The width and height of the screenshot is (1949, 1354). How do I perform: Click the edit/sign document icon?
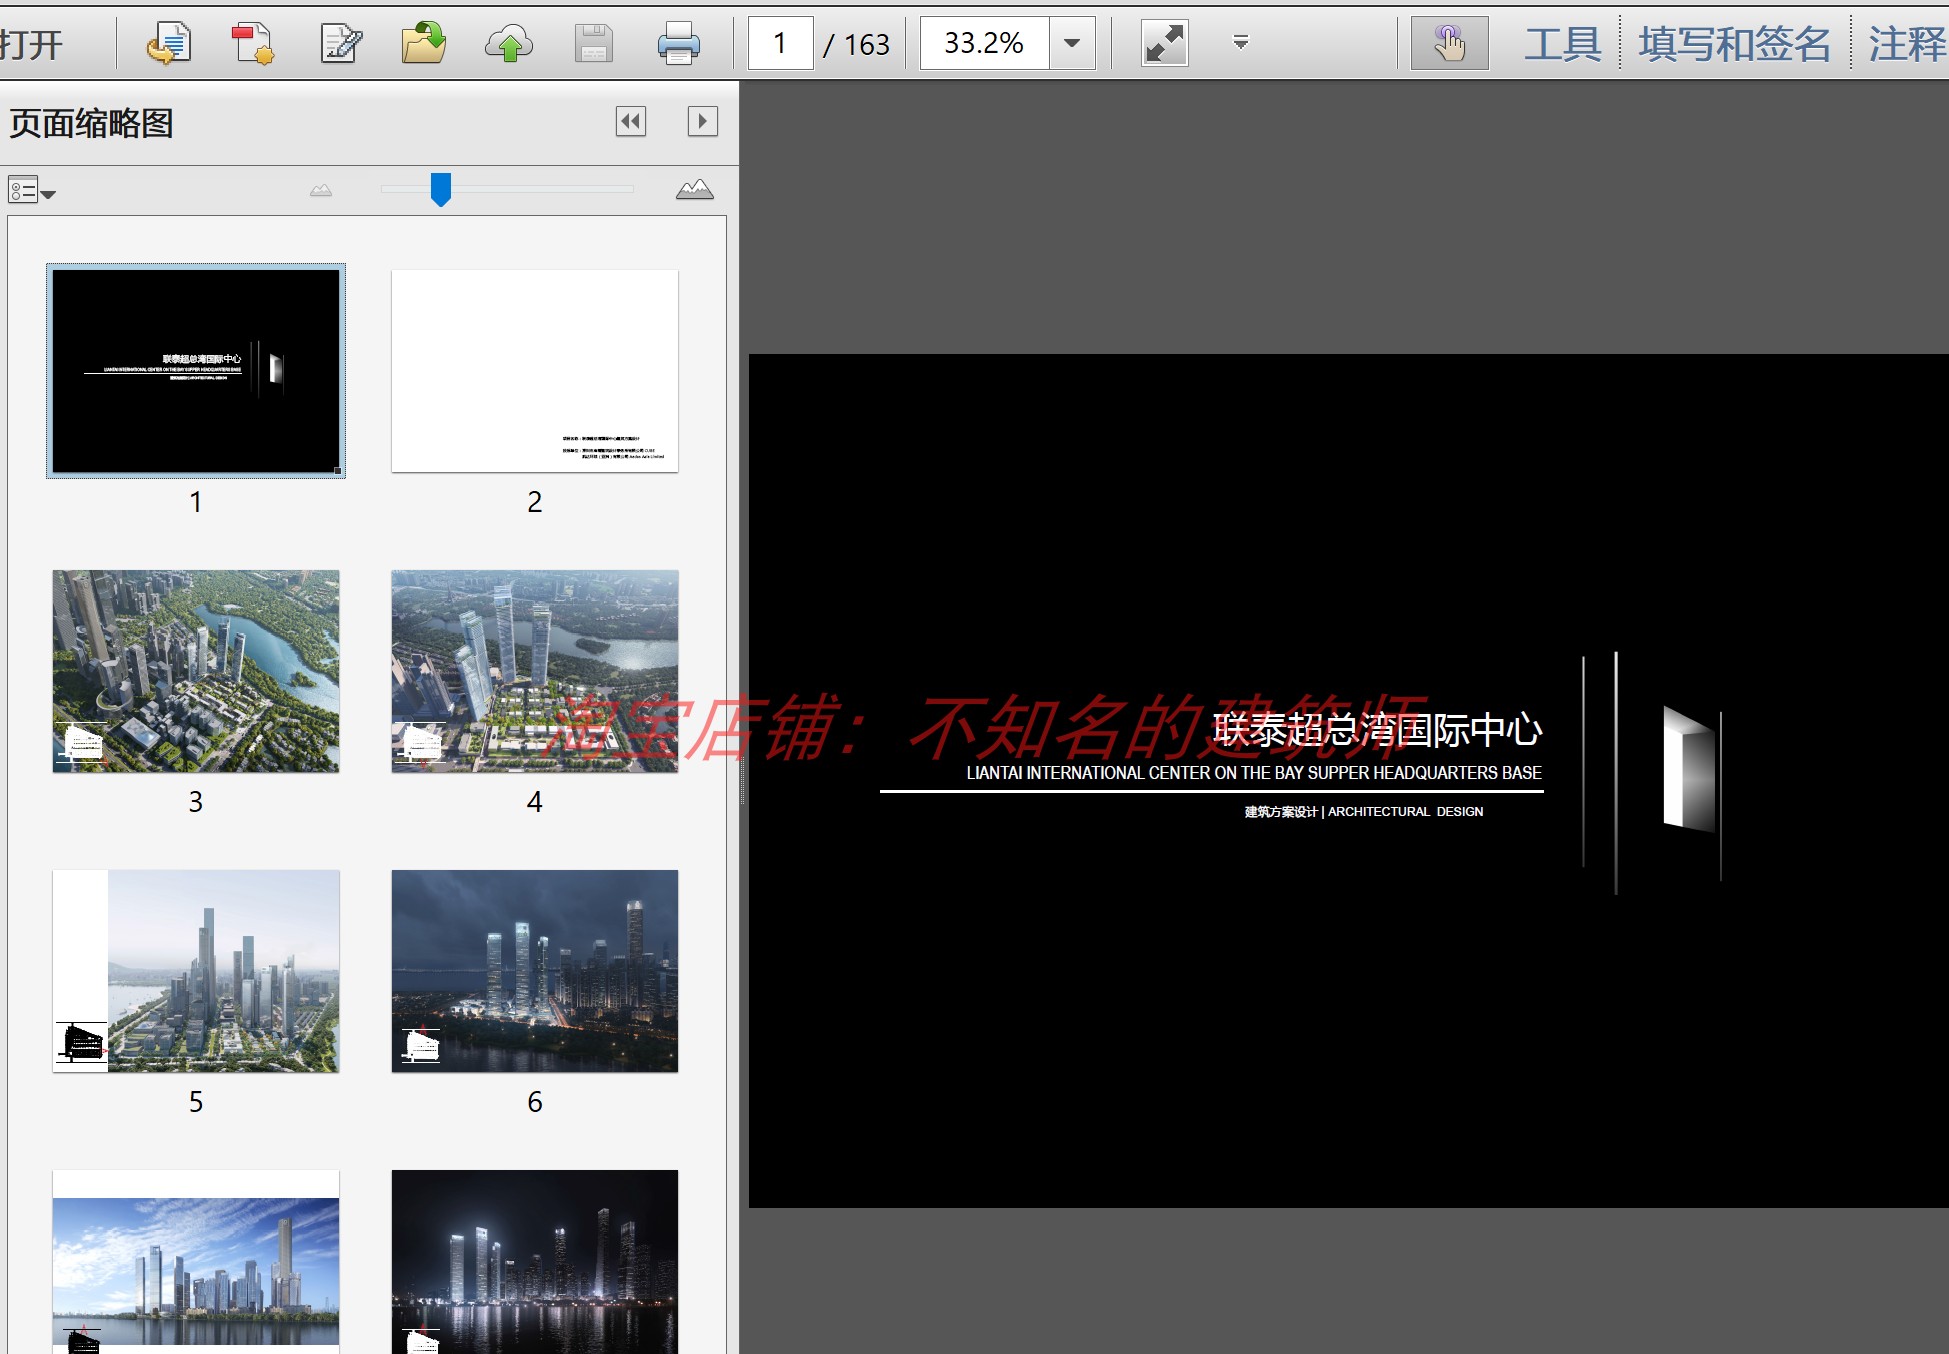(x=340, y=44)
